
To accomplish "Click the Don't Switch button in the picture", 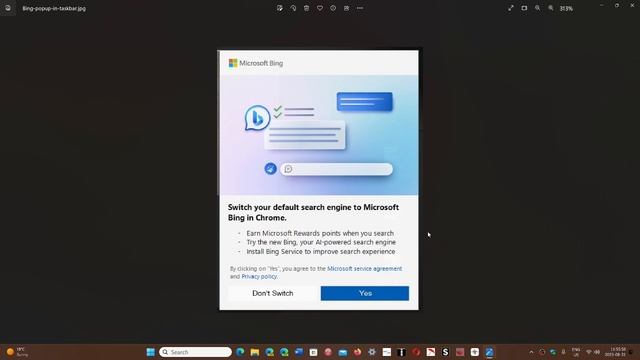I will coord(272,293).
